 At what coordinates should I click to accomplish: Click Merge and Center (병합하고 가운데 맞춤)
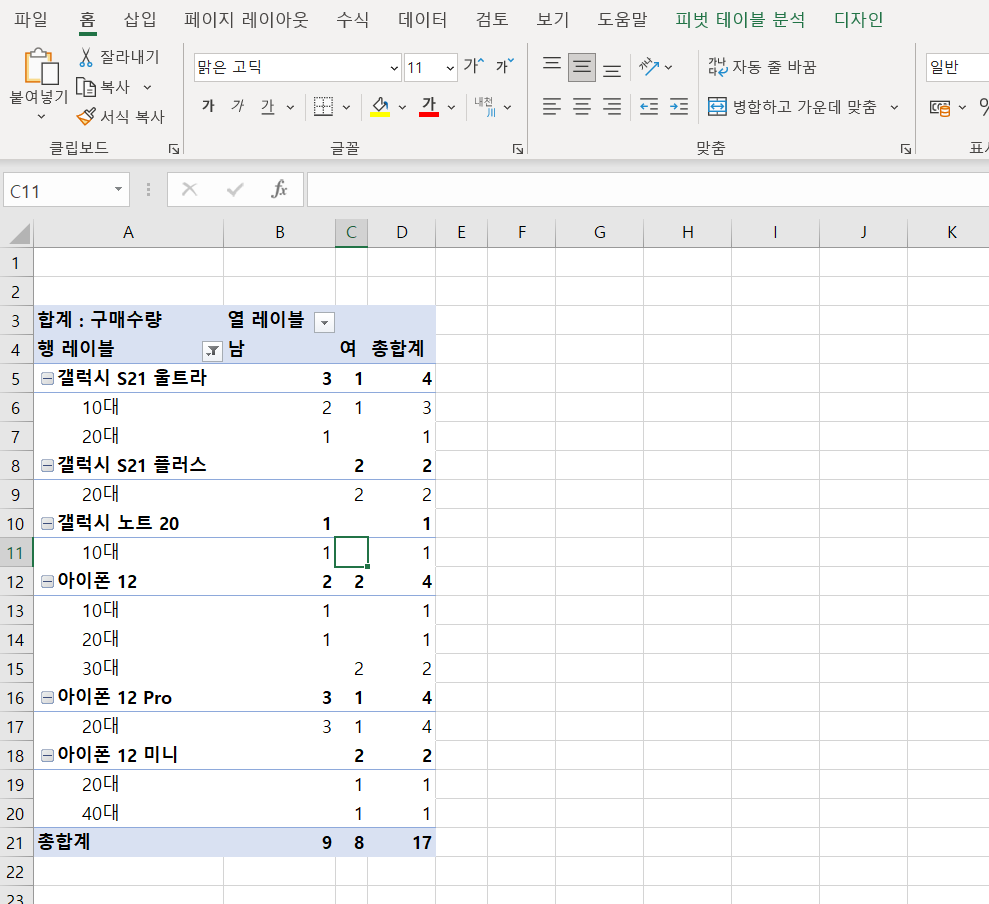click(x=792, y=107)
